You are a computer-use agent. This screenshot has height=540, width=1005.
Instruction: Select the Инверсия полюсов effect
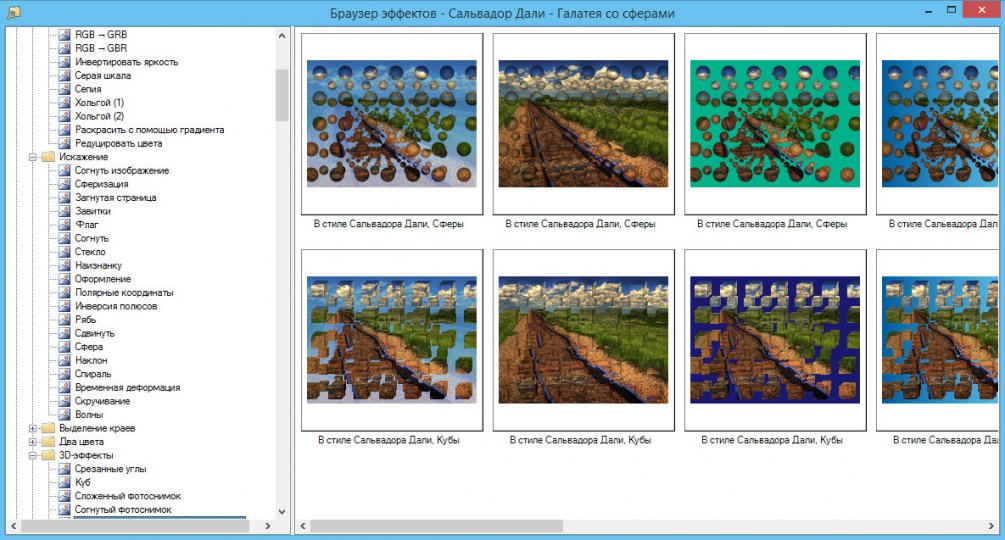(116, 306)
